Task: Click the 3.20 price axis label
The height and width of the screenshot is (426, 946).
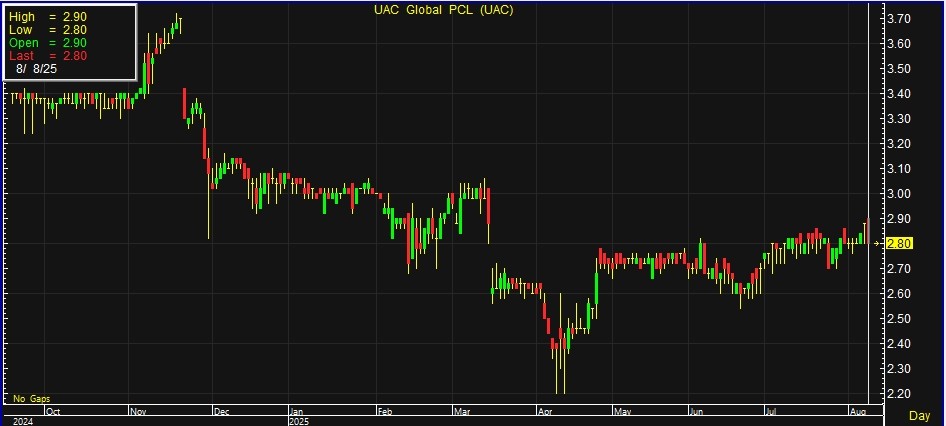Action: (899, 144)
